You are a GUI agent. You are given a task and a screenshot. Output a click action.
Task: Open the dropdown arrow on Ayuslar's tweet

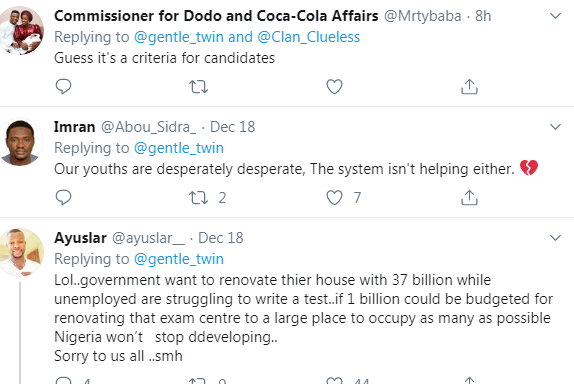pos(555,238)
